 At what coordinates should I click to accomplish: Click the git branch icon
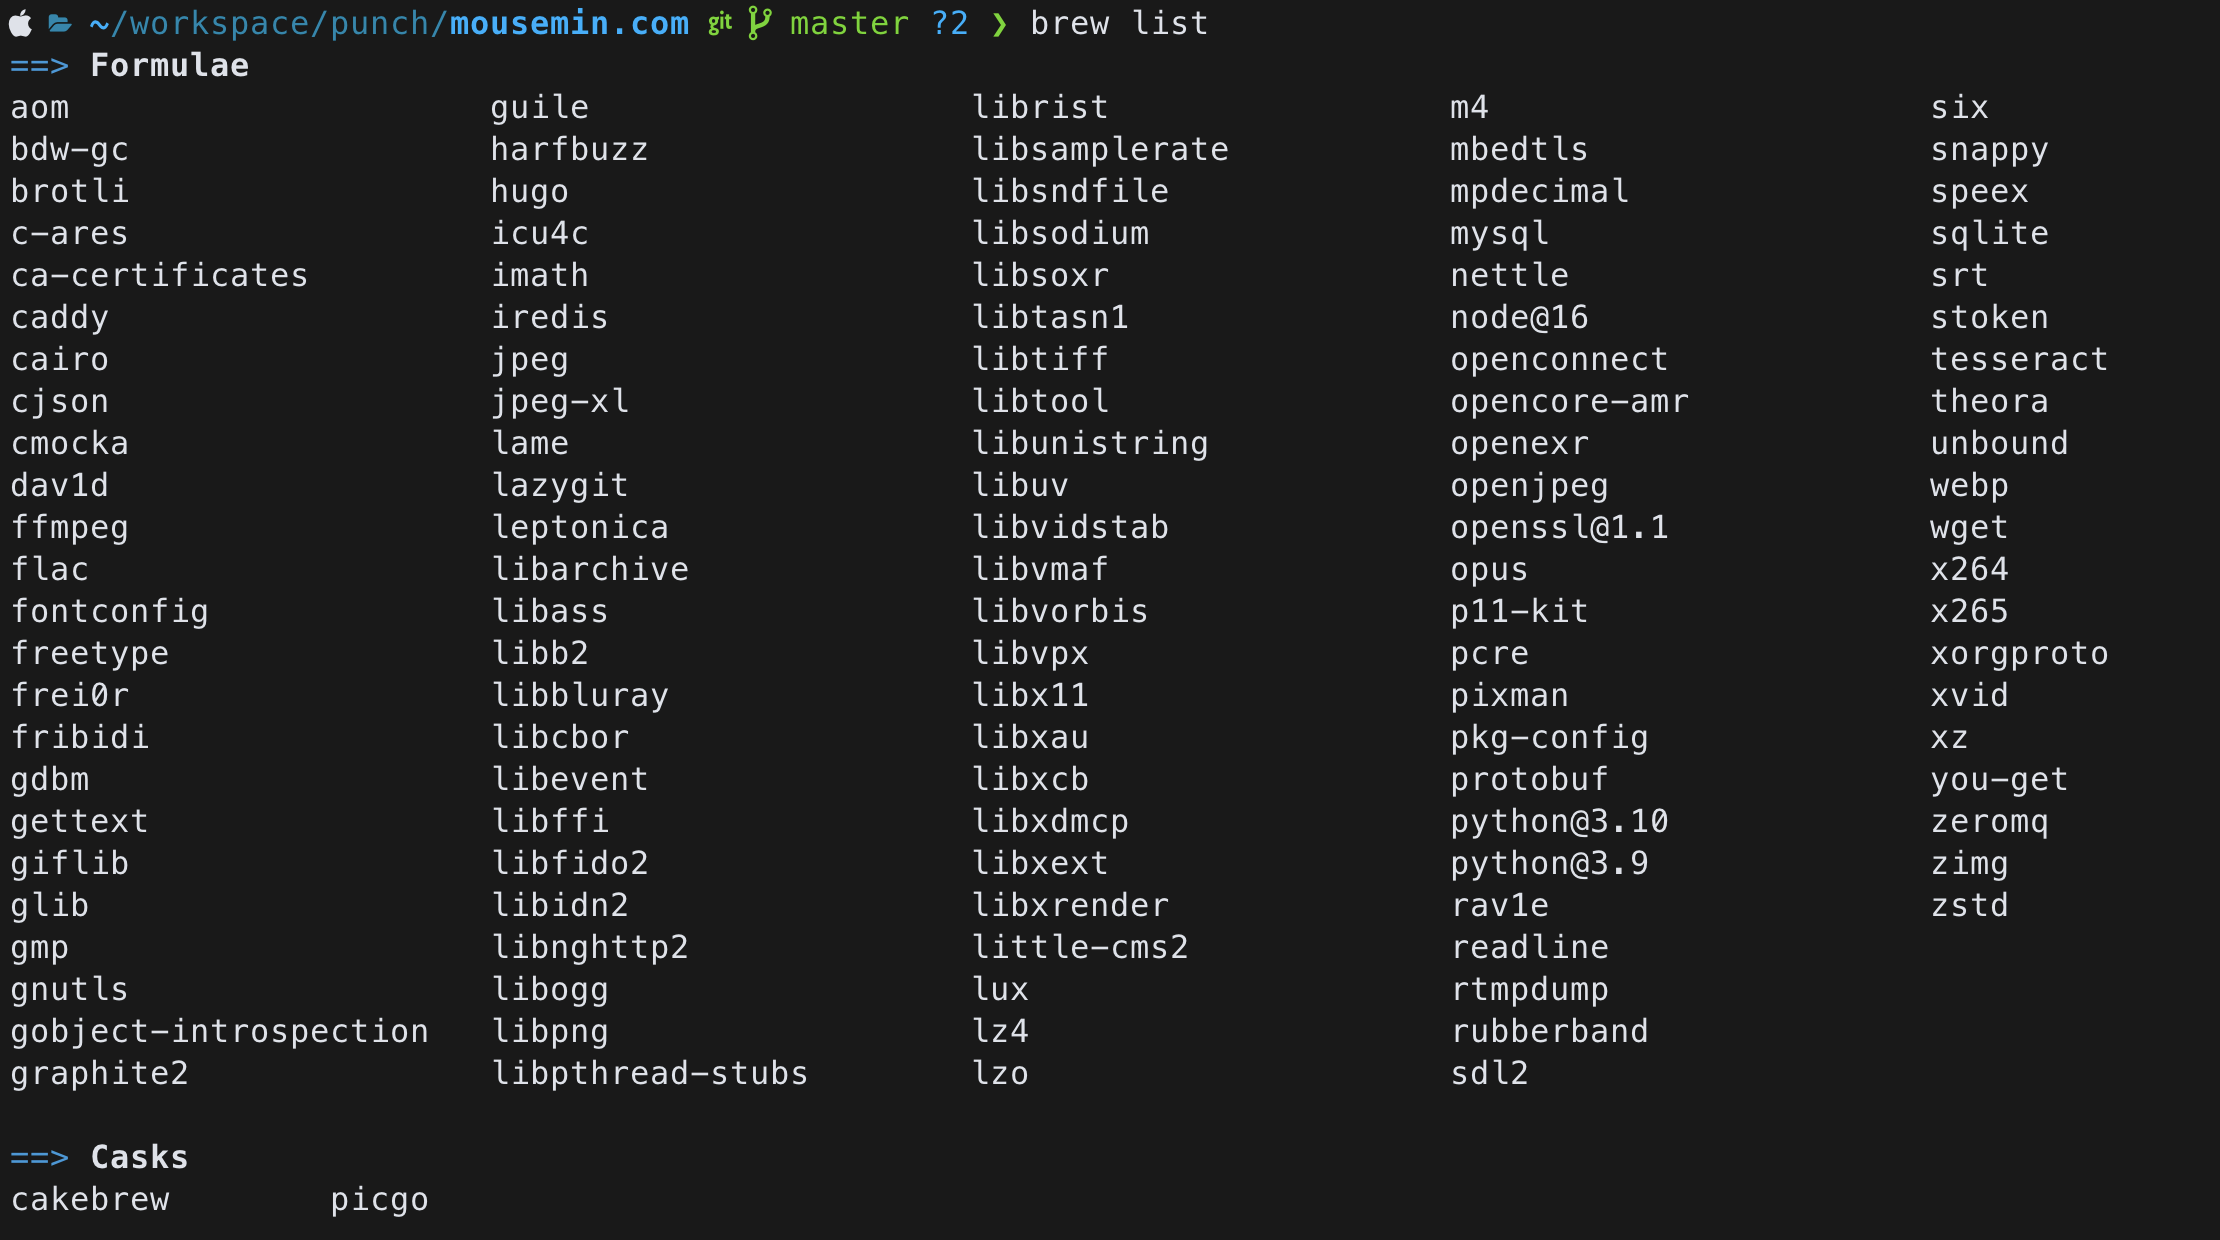pyautogui.click(x=759, y=23)
